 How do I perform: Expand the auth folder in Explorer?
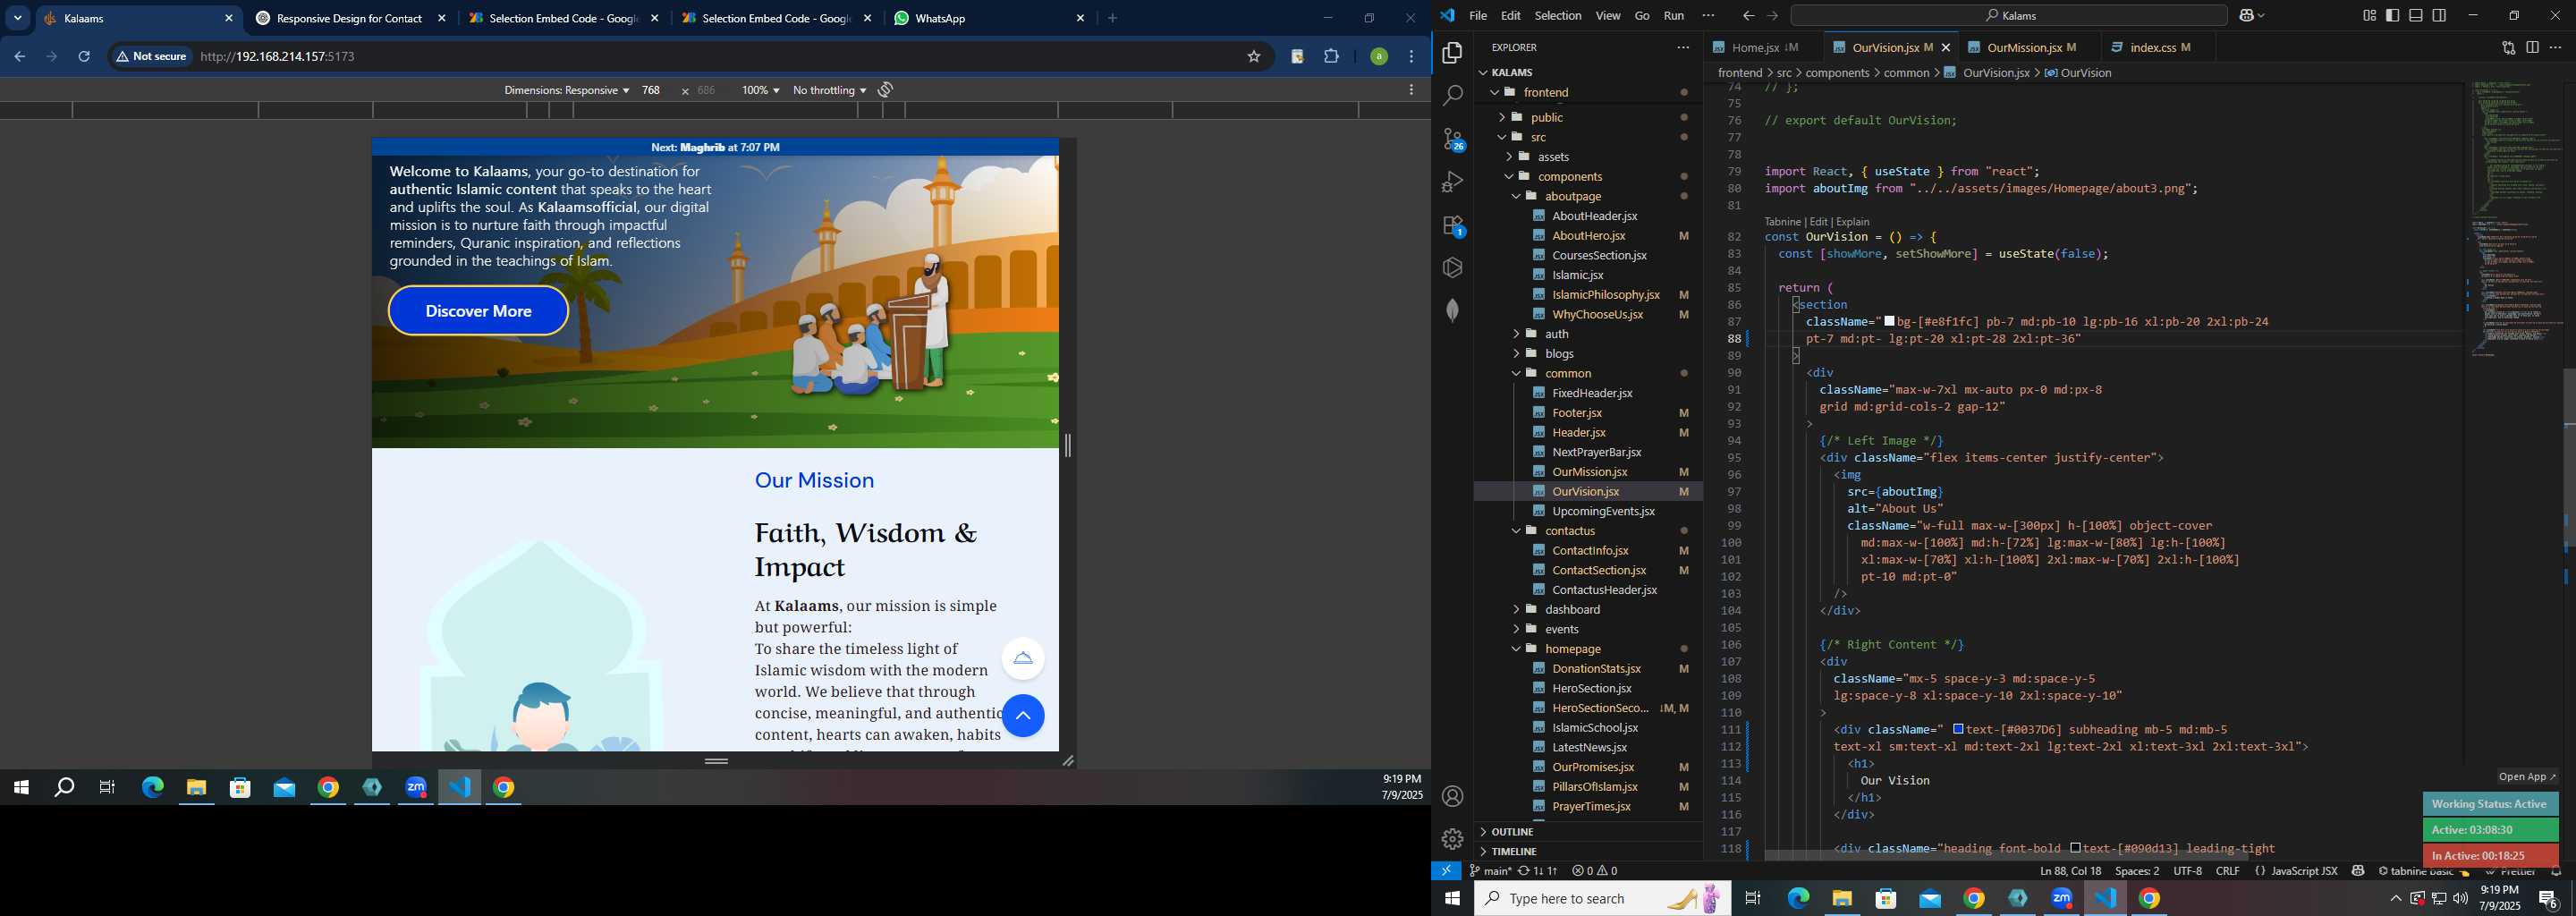click(1556, 334)
